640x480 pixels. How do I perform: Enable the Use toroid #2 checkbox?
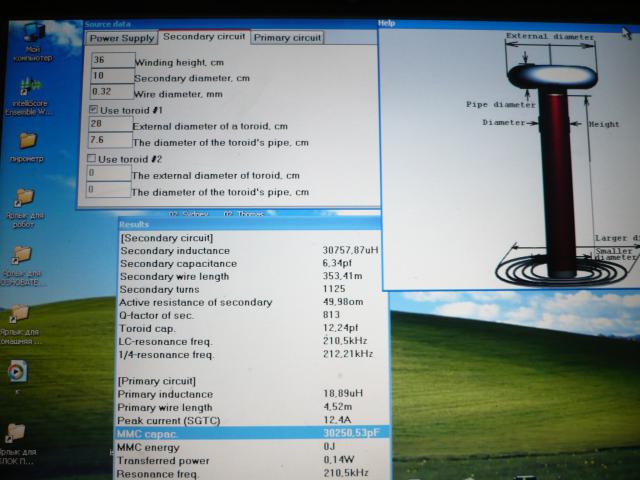pos(93,159)
